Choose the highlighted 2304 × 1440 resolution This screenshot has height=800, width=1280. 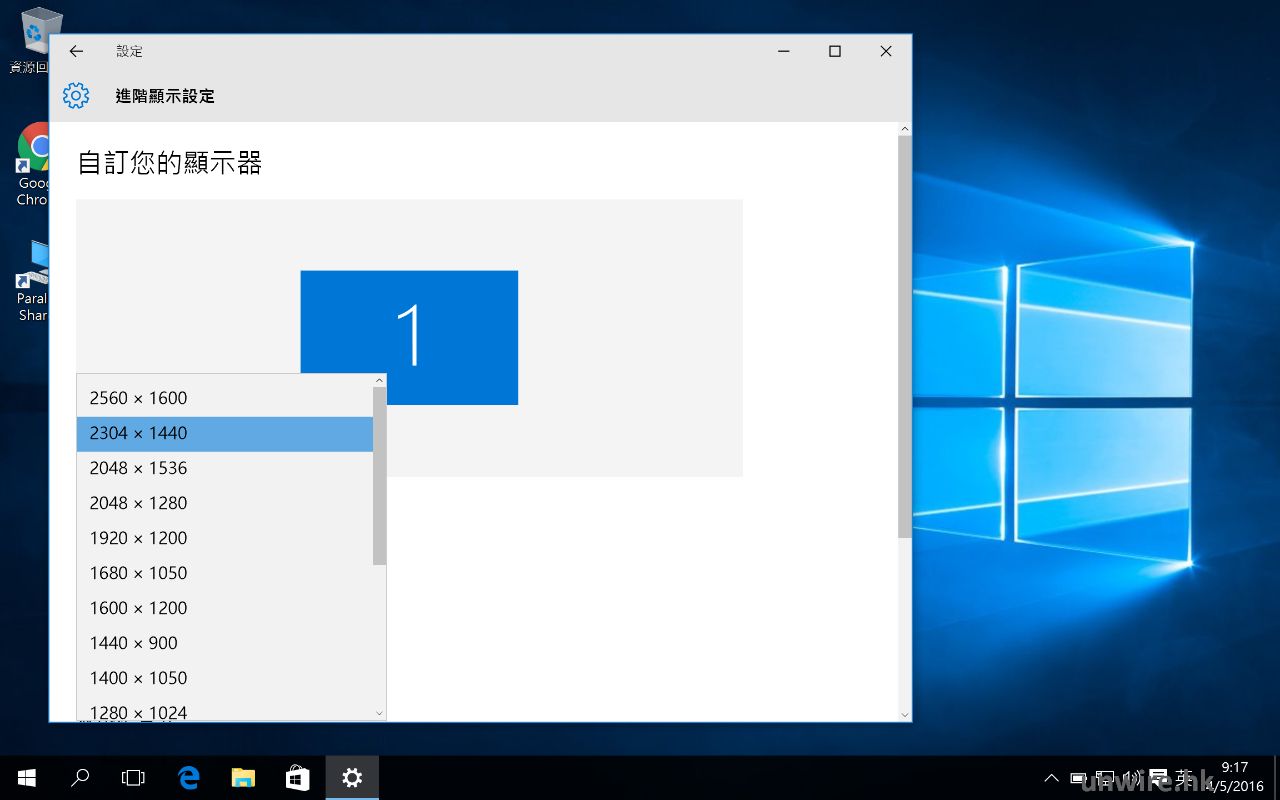[x=138, y=433]
